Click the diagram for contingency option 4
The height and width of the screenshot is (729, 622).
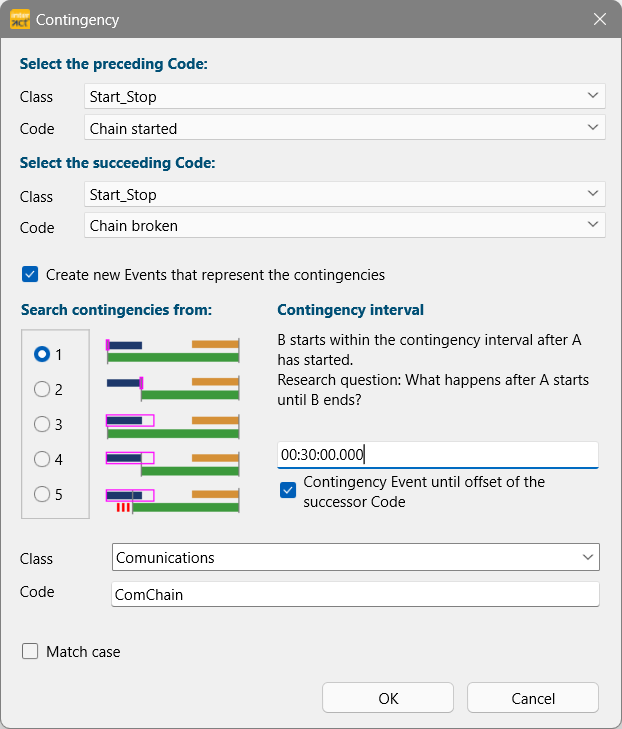tap(172, 464)
